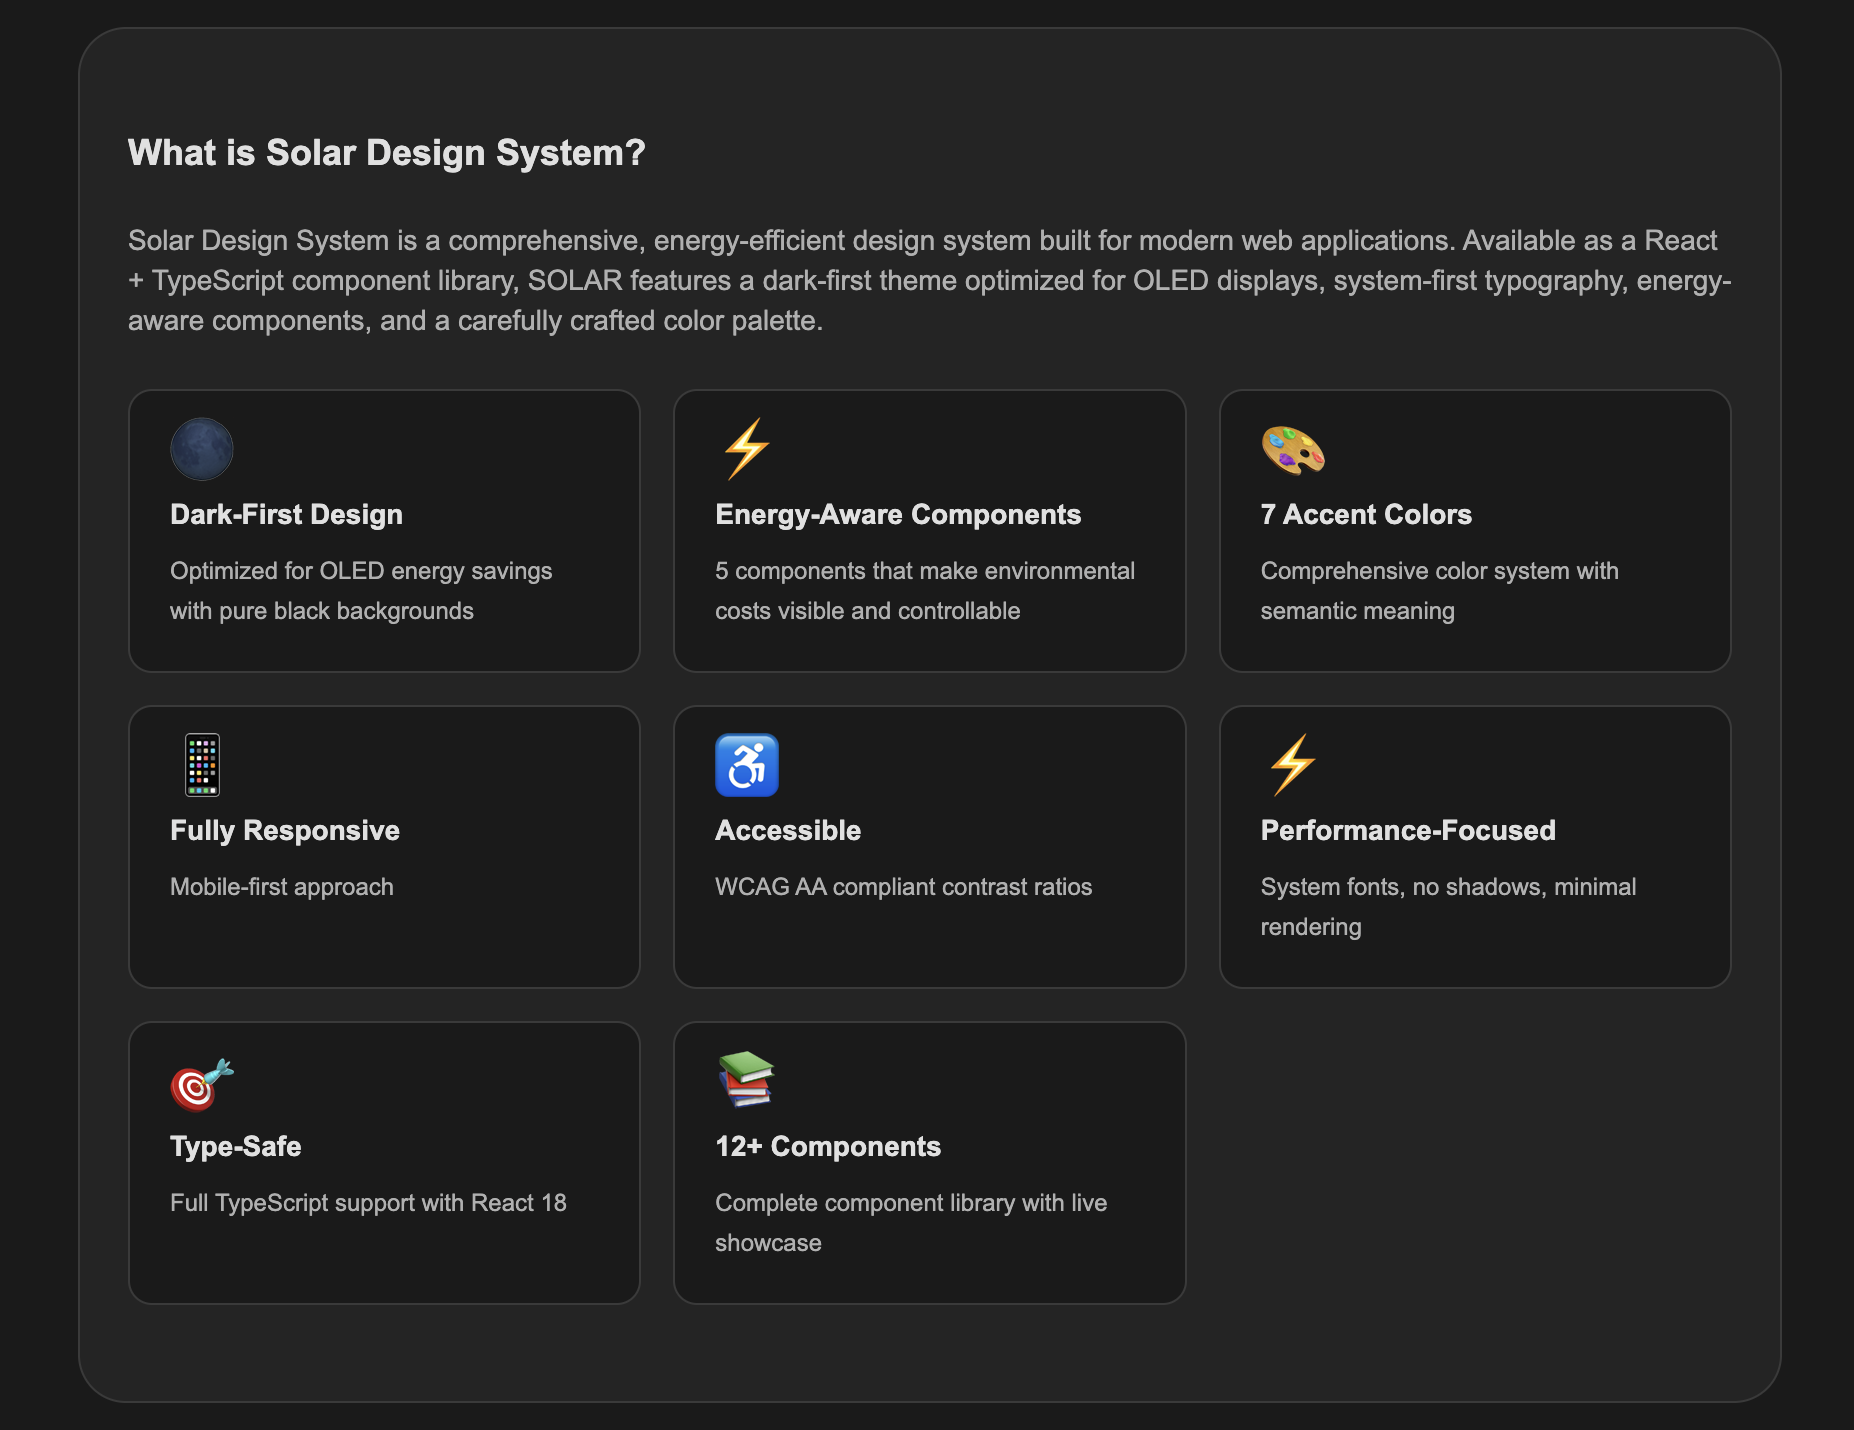Click the What is Solar Design System heading
This screenshot has width=1854, height=1430.
pos(386,152)
